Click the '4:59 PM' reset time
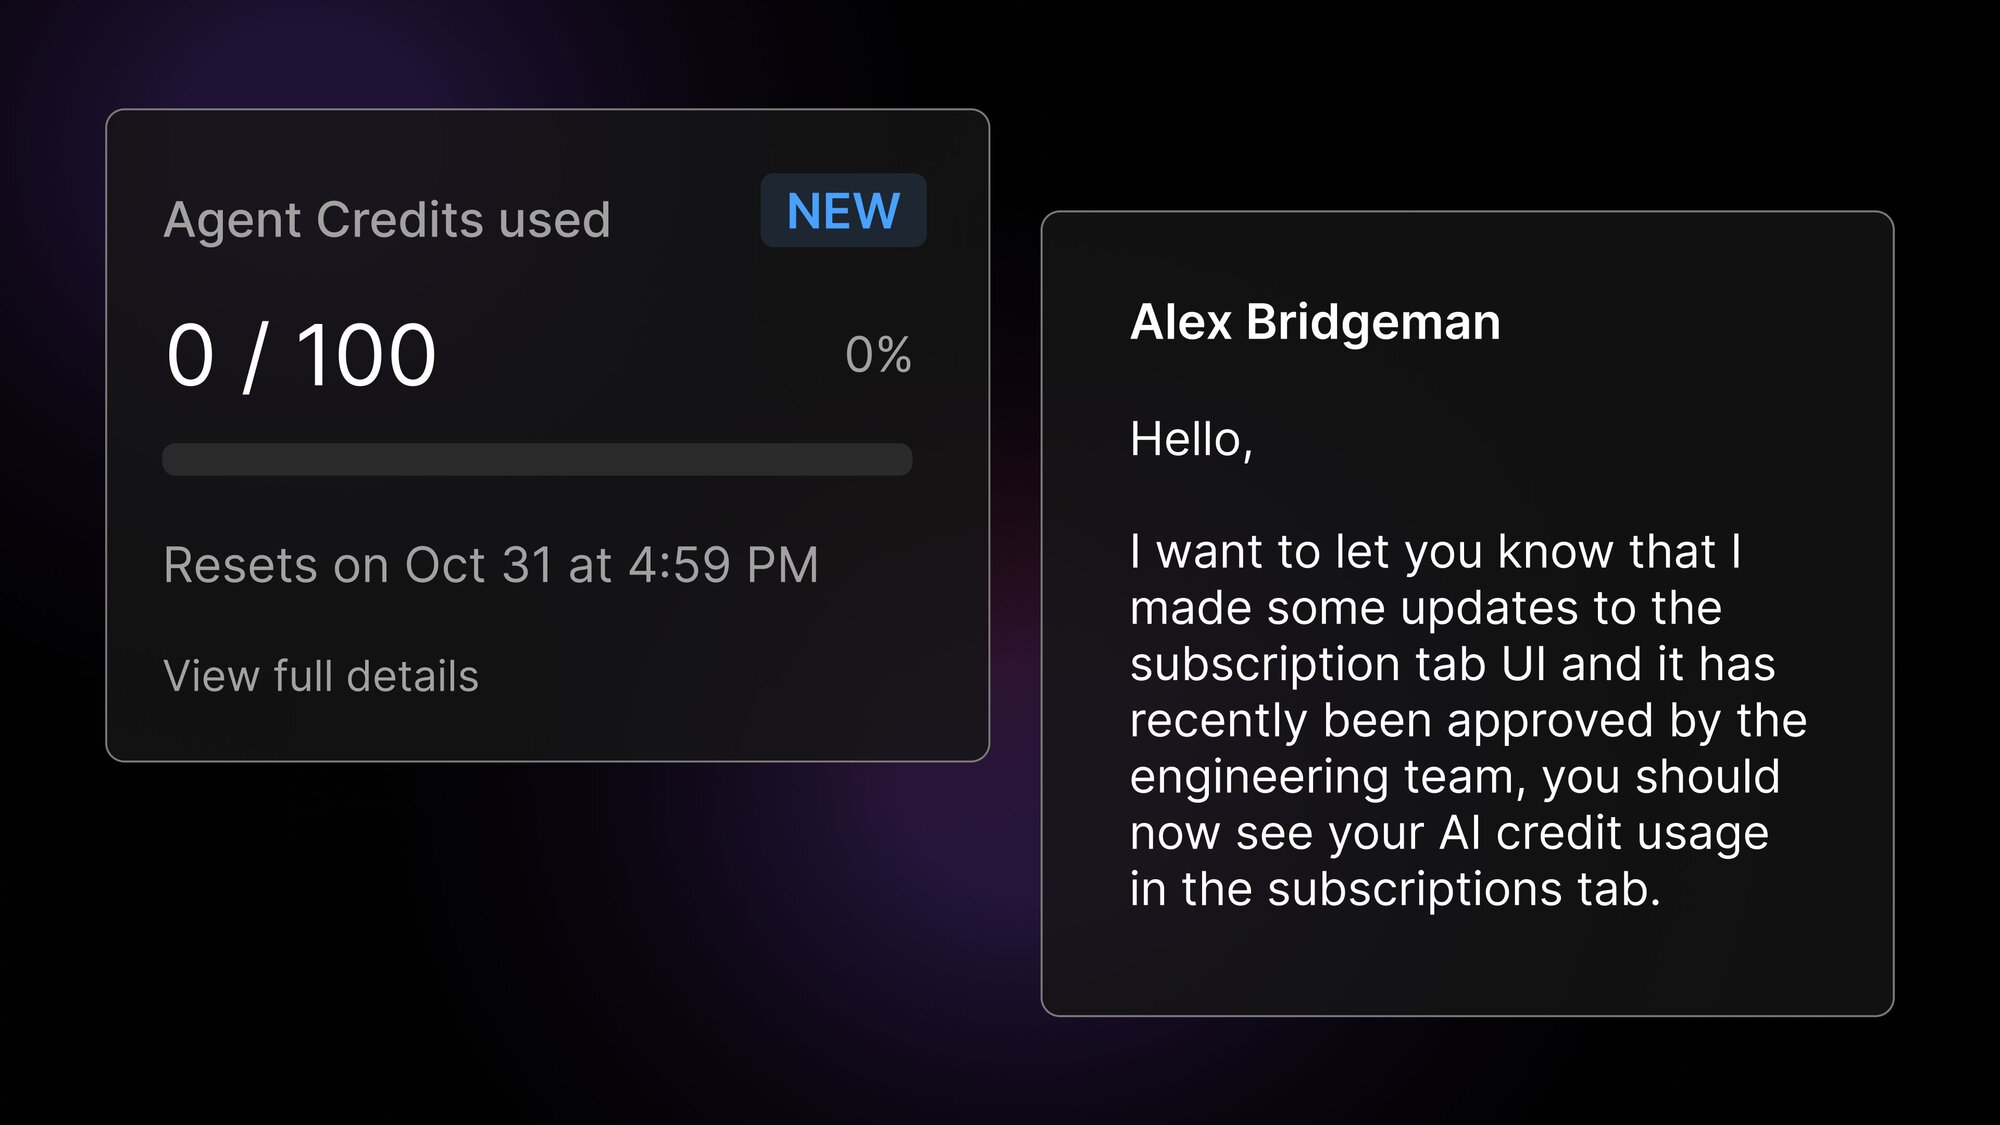 pyautogui.click(x=723, y=565)
